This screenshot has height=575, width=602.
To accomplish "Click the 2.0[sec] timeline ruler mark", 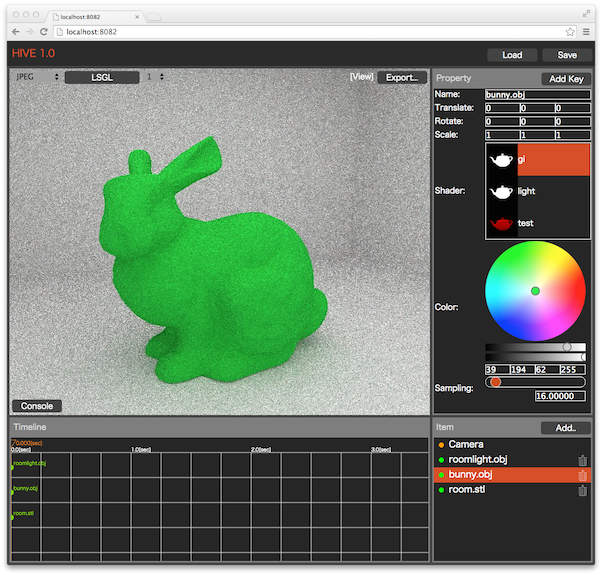I will point(261,449).
